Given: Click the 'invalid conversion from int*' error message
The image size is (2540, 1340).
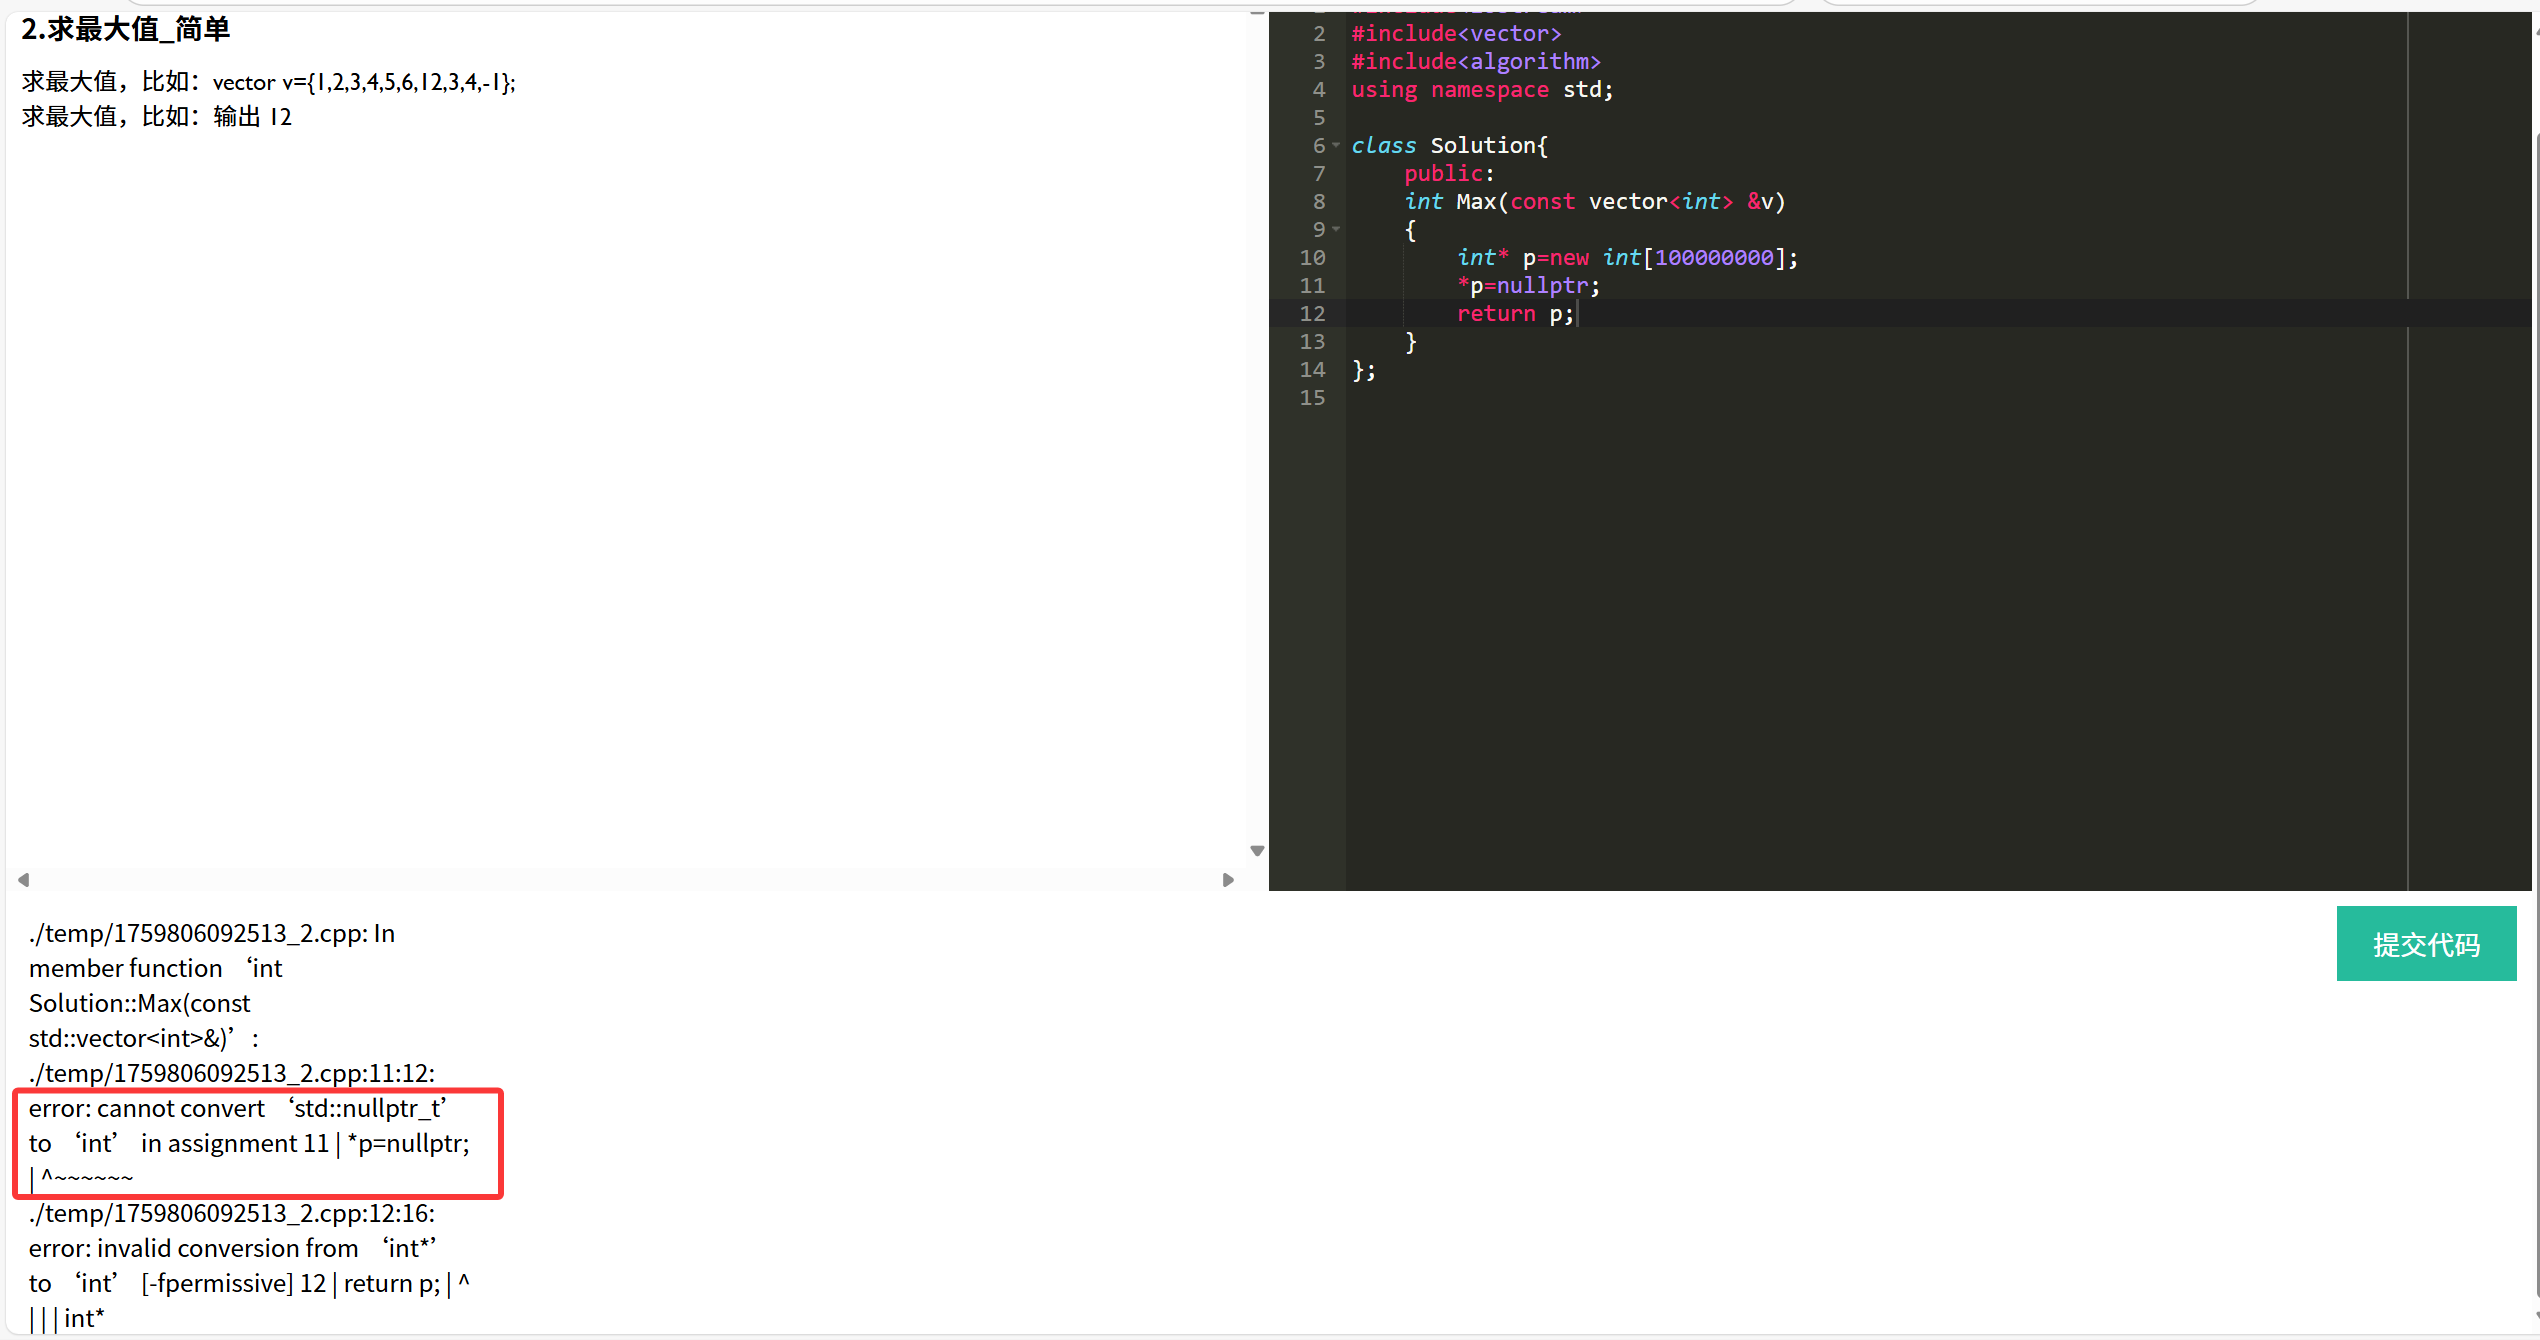Looking at the screenshot, I should 232,1248.
